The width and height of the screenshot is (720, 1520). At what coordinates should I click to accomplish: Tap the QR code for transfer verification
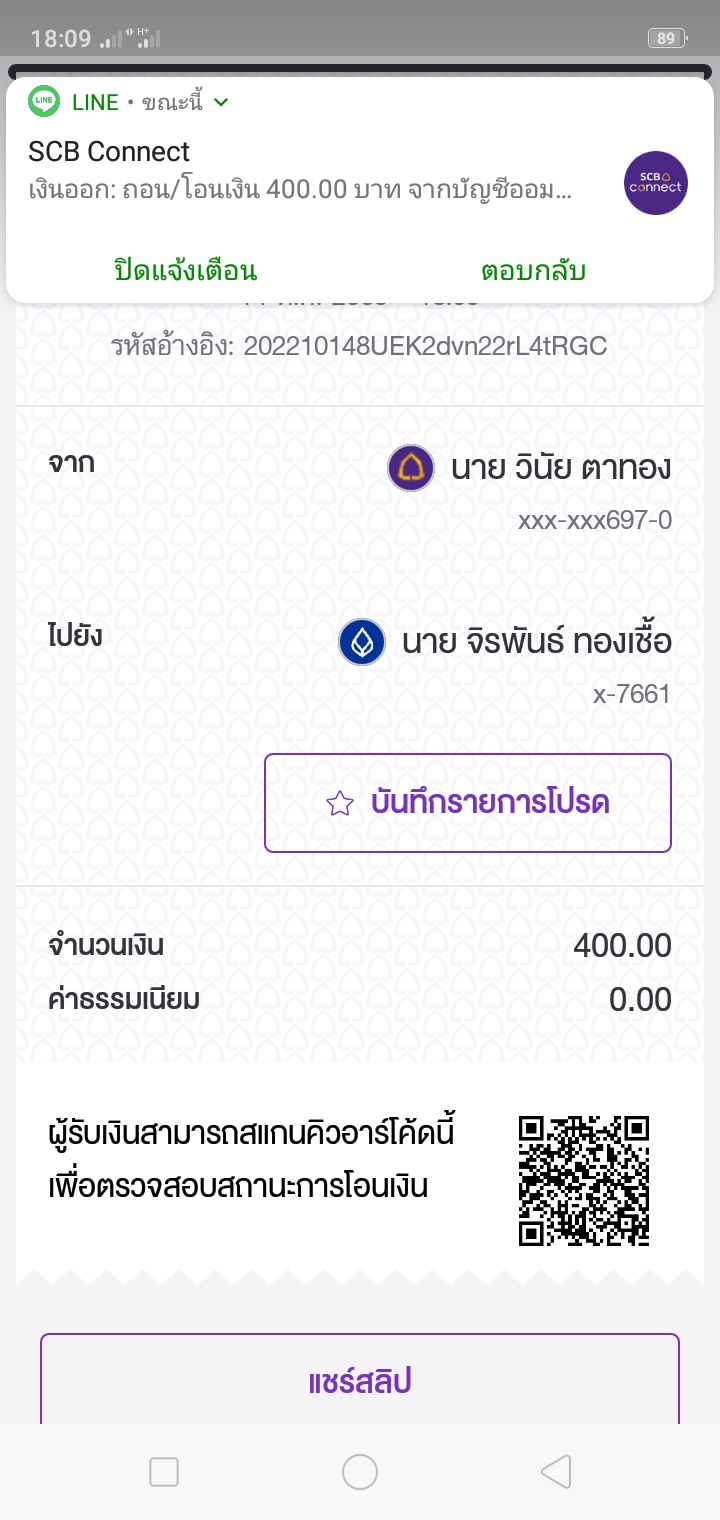584,1181
